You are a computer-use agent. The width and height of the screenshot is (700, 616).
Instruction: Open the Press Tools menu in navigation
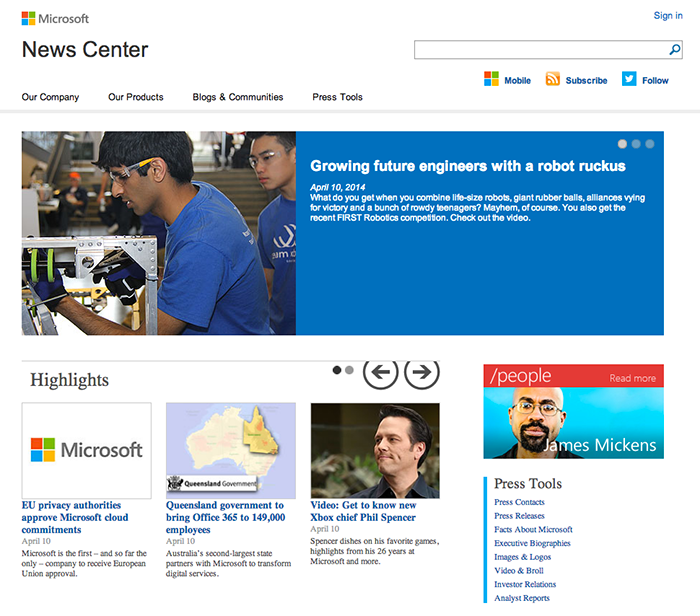(338, 97)
